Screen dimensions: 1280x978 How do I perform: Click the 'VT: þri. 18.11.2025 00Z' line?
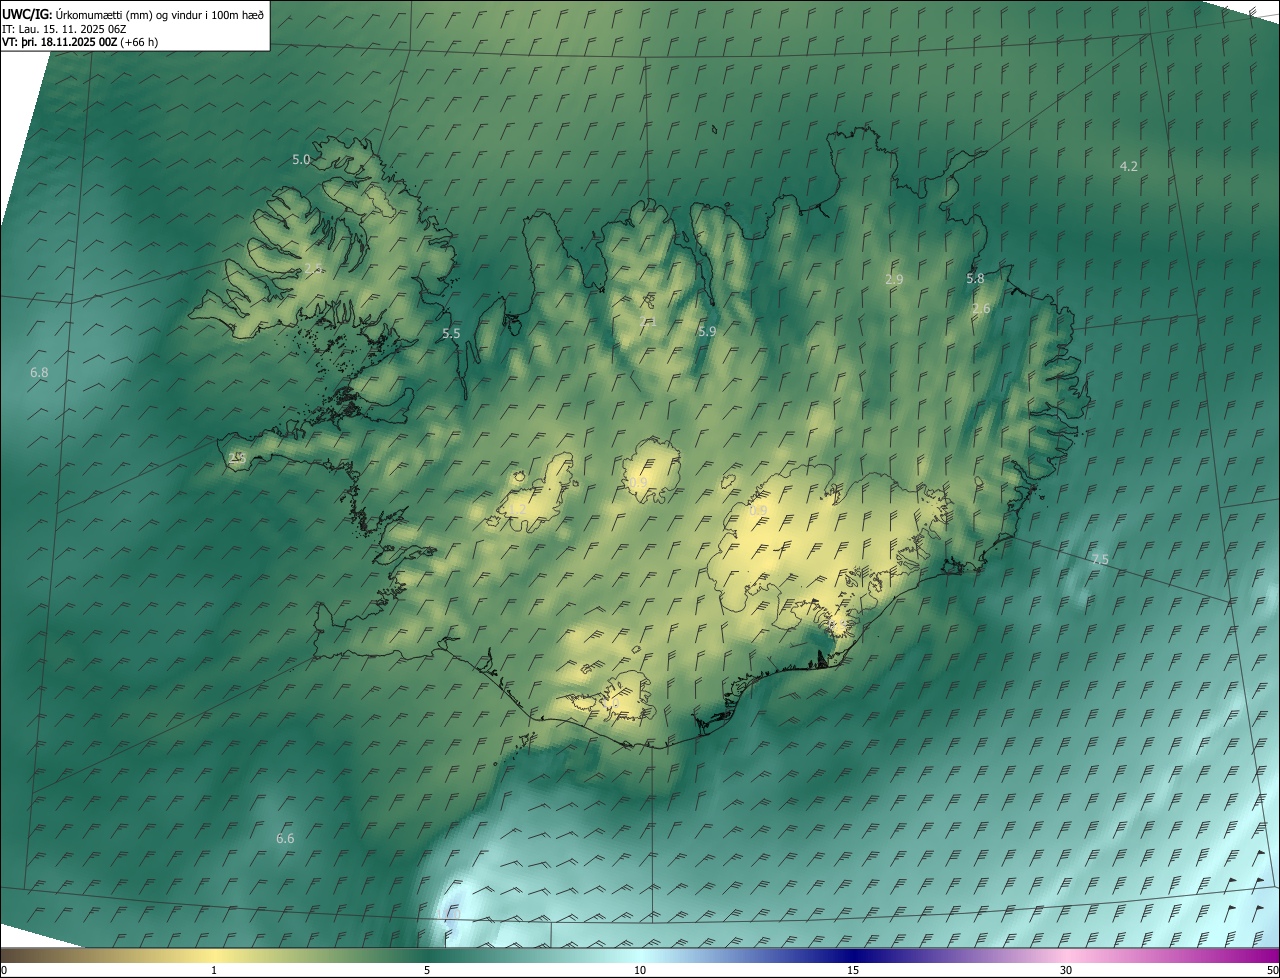pyautogui.click(x=59, y=42)
